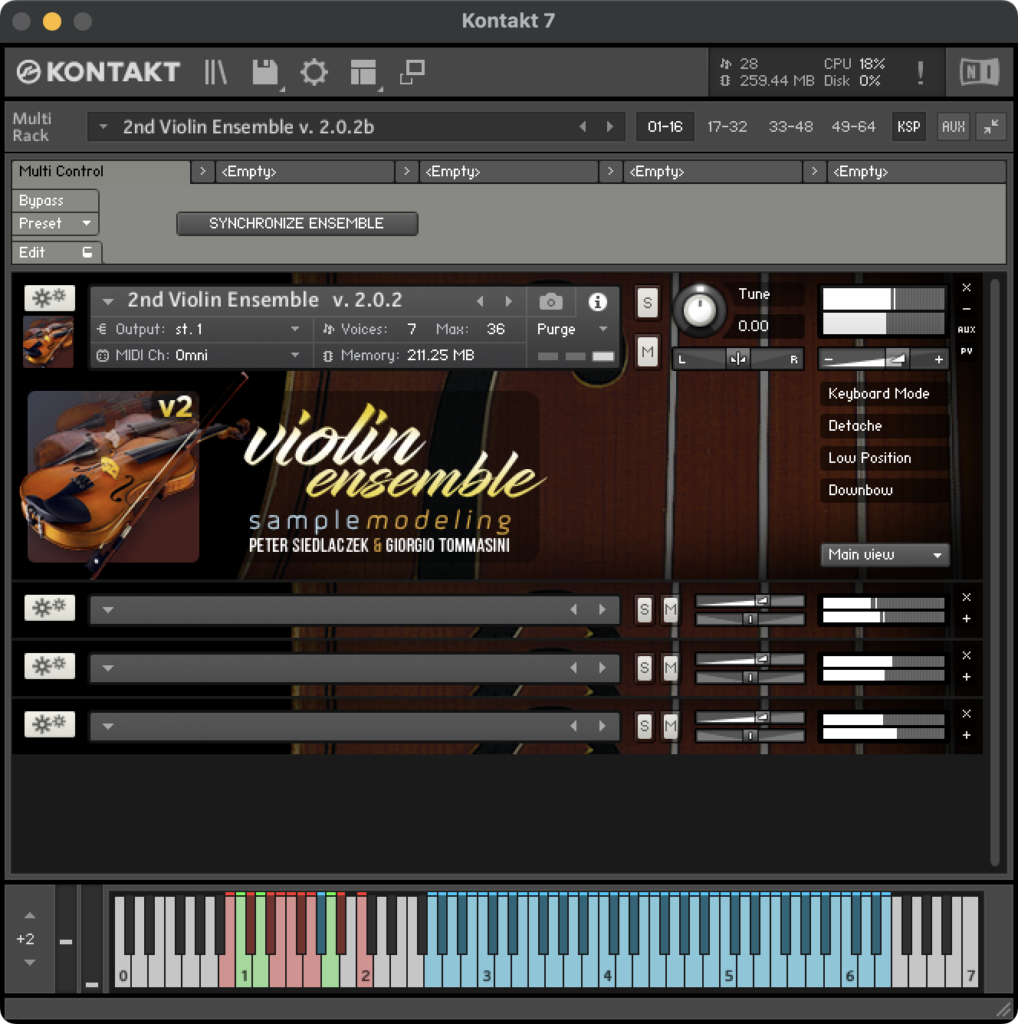Go to next multi preset arrow
Screen dimensions: 1018x1024
coord(610,126)
